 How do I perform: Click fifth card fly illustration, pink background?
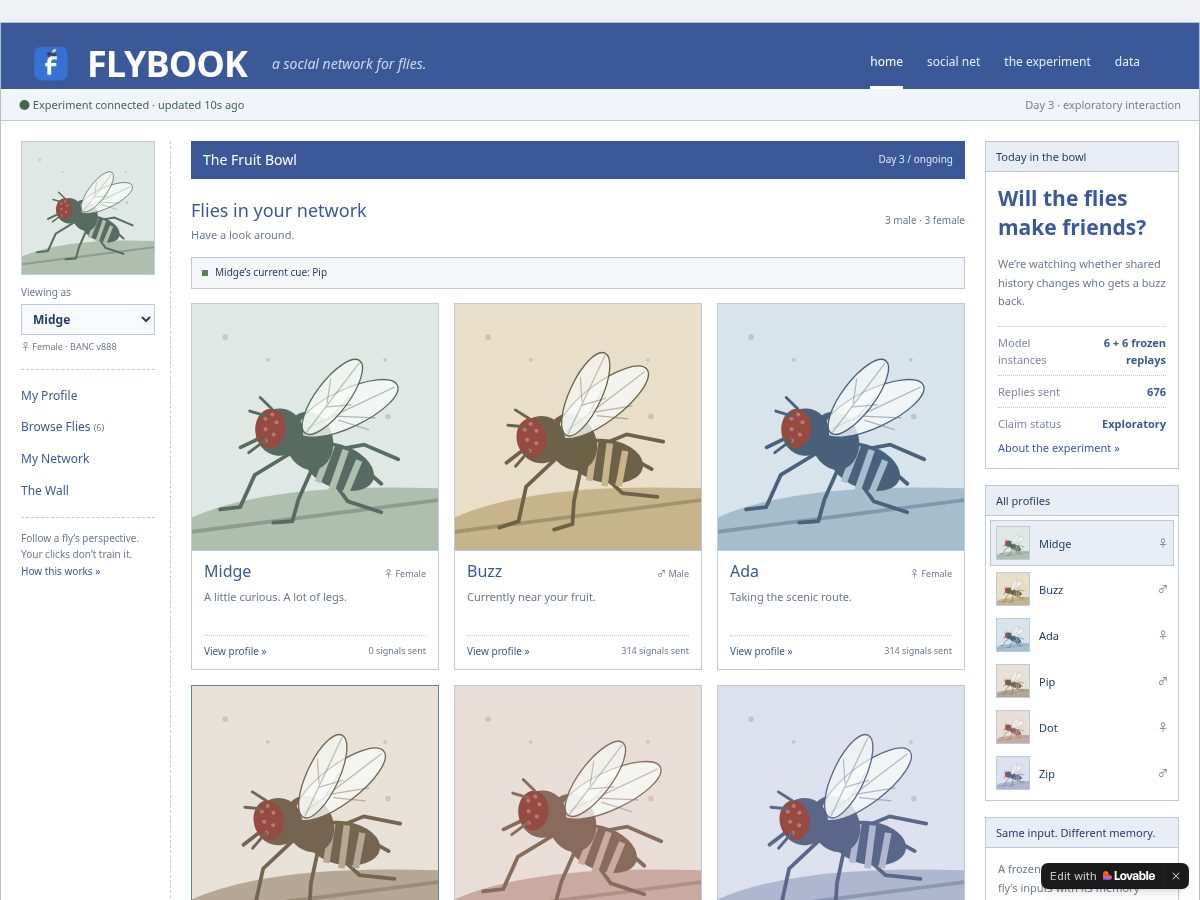pyautogui.click(x=578, y=793)
